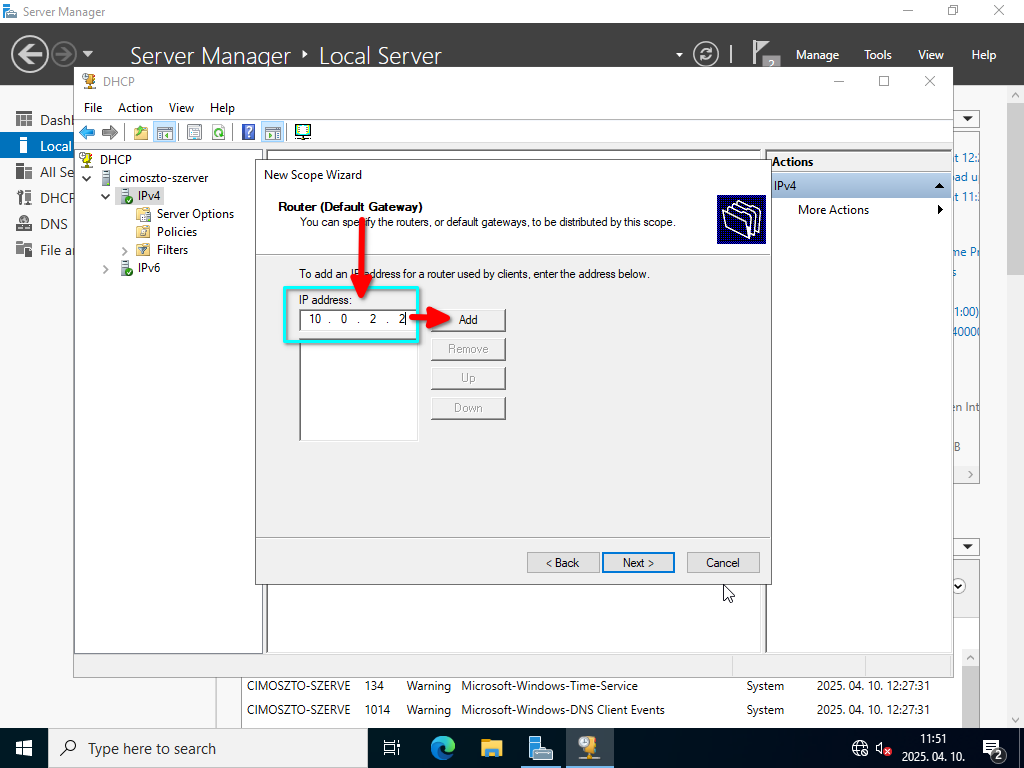Image resolution: width=1024 pixels, height=768 pixels.
Task: Expand the Filters tree node
Action: click(125, 250)
